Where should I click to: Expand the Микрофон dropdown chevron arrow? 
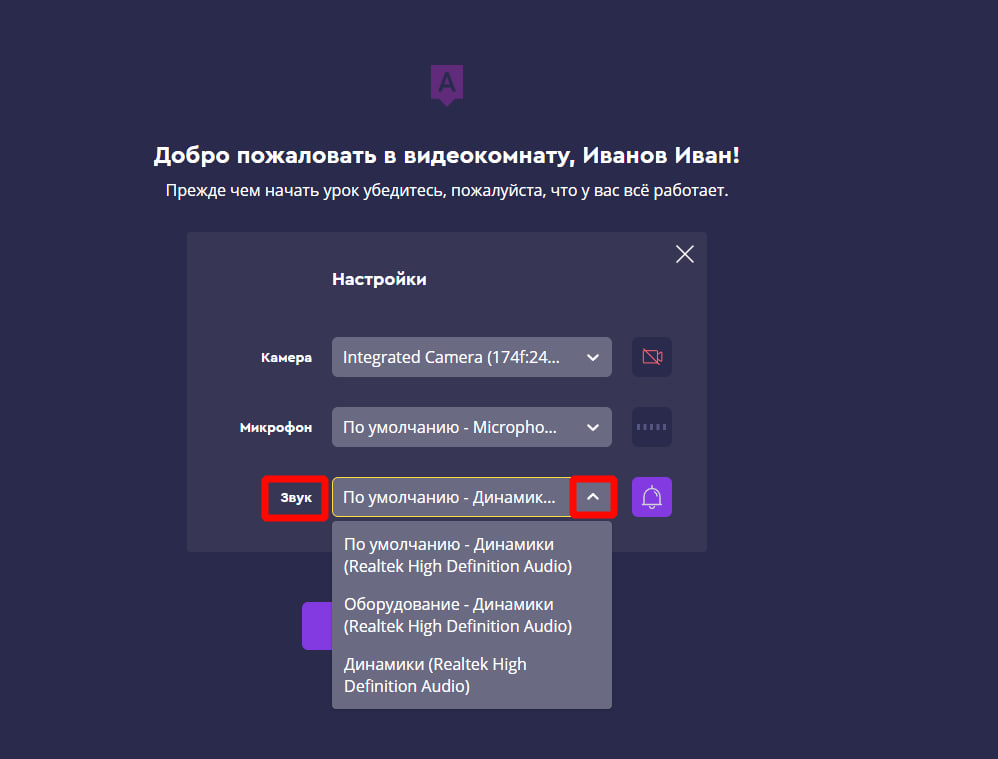[593, 427]
